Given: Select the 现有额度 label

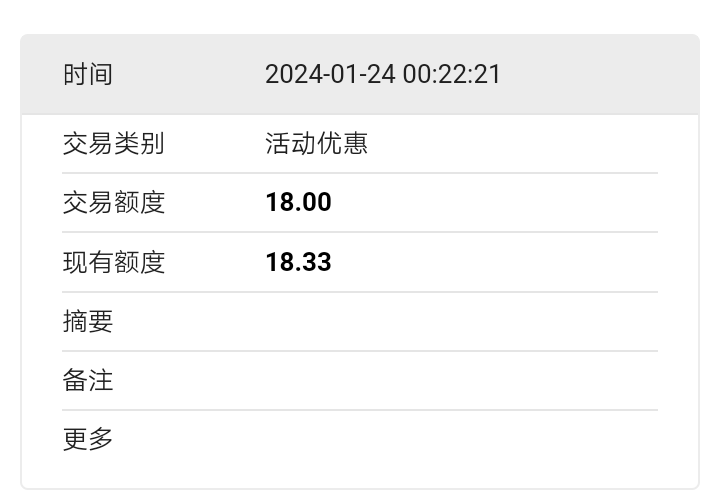Looking at the screenshot, I should coord(113,262).
